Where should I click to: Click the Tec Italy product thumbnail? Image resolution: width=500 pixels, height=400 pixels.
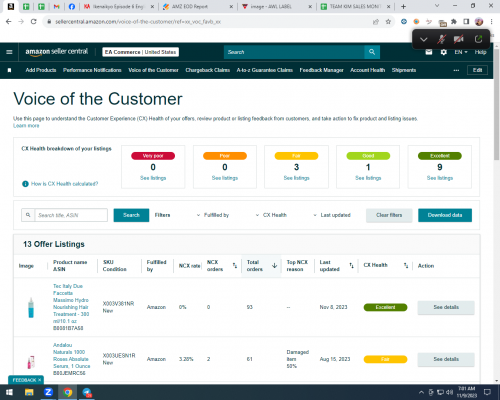point(31,307)
